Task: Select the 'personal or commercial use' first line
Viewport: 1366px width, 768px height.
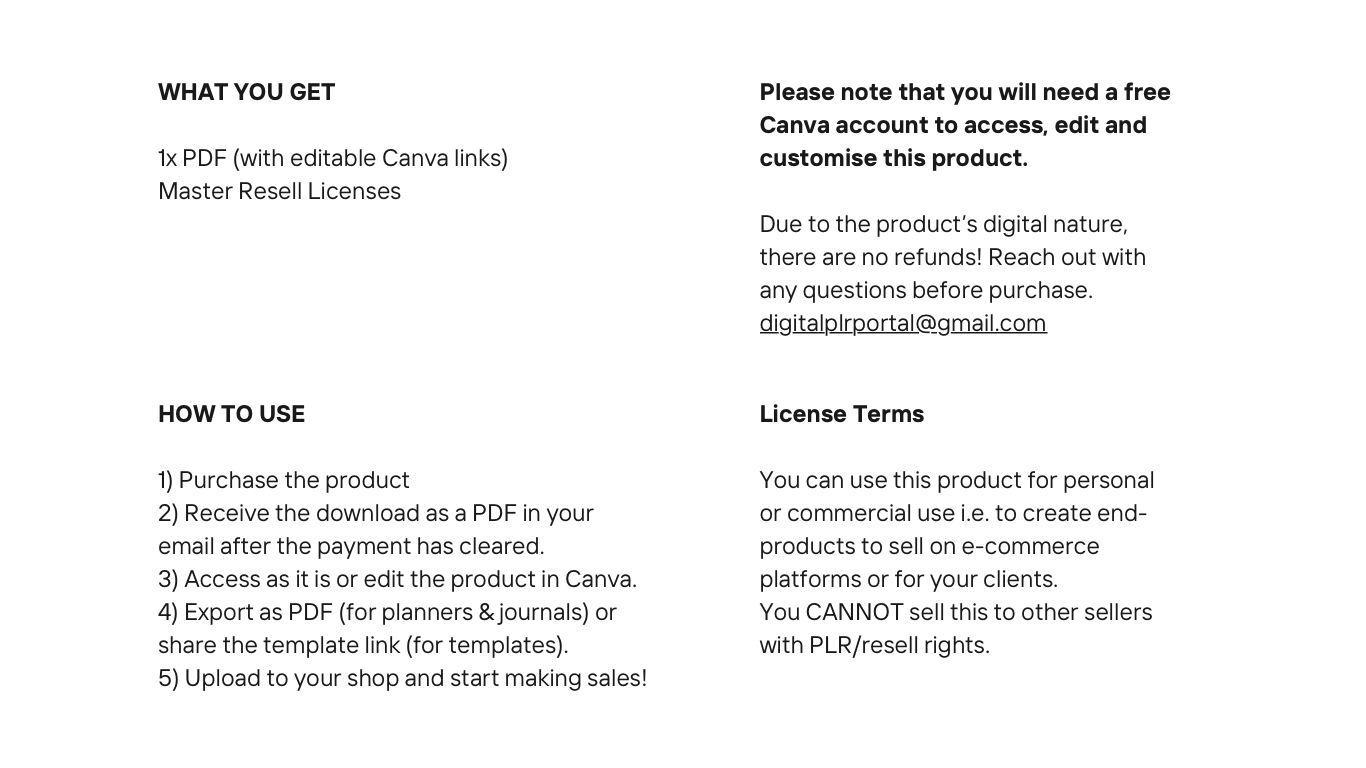Action: pyautogui.click(x=957, y=480)
